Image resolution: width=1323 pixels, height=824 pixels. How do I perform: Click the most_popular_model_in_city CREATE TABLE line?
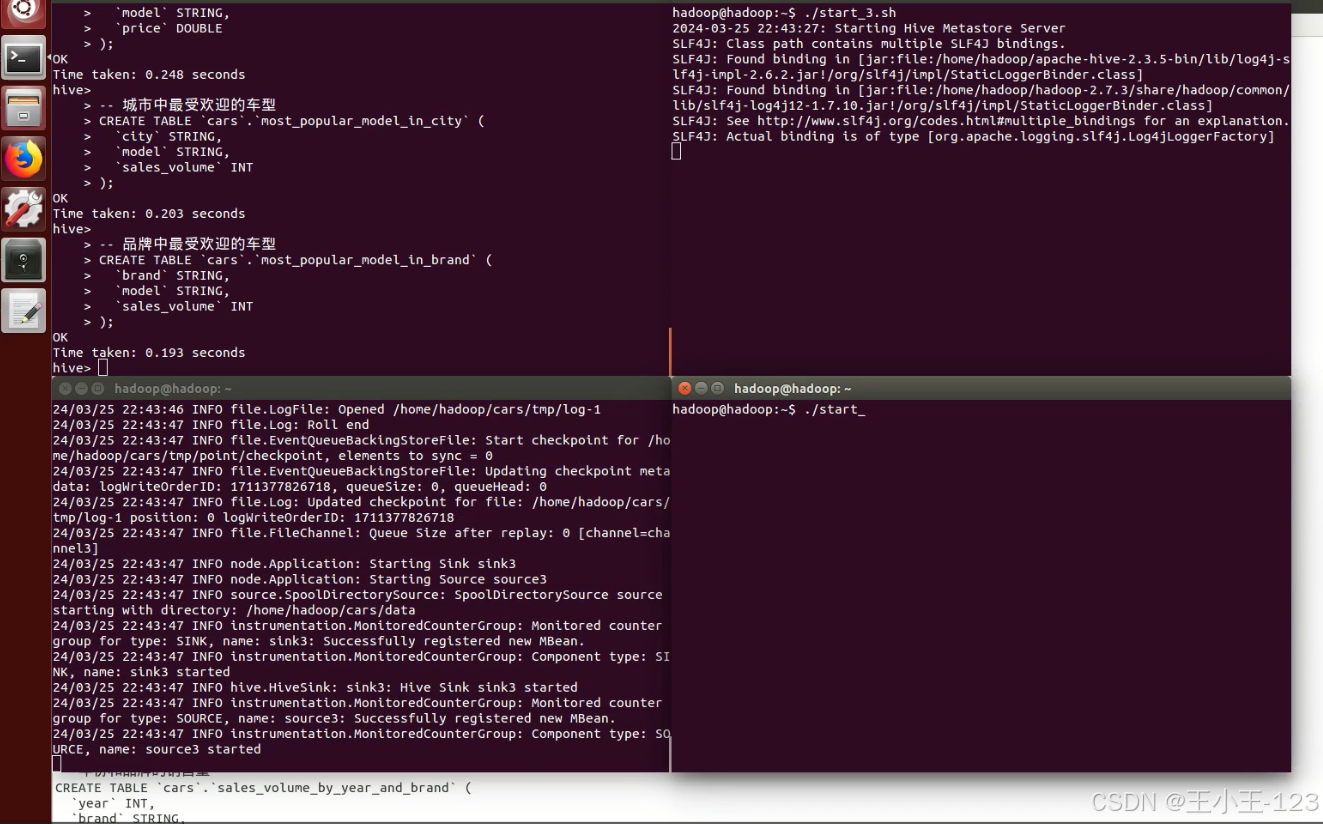pyautogui.click(x=284, y=121)
